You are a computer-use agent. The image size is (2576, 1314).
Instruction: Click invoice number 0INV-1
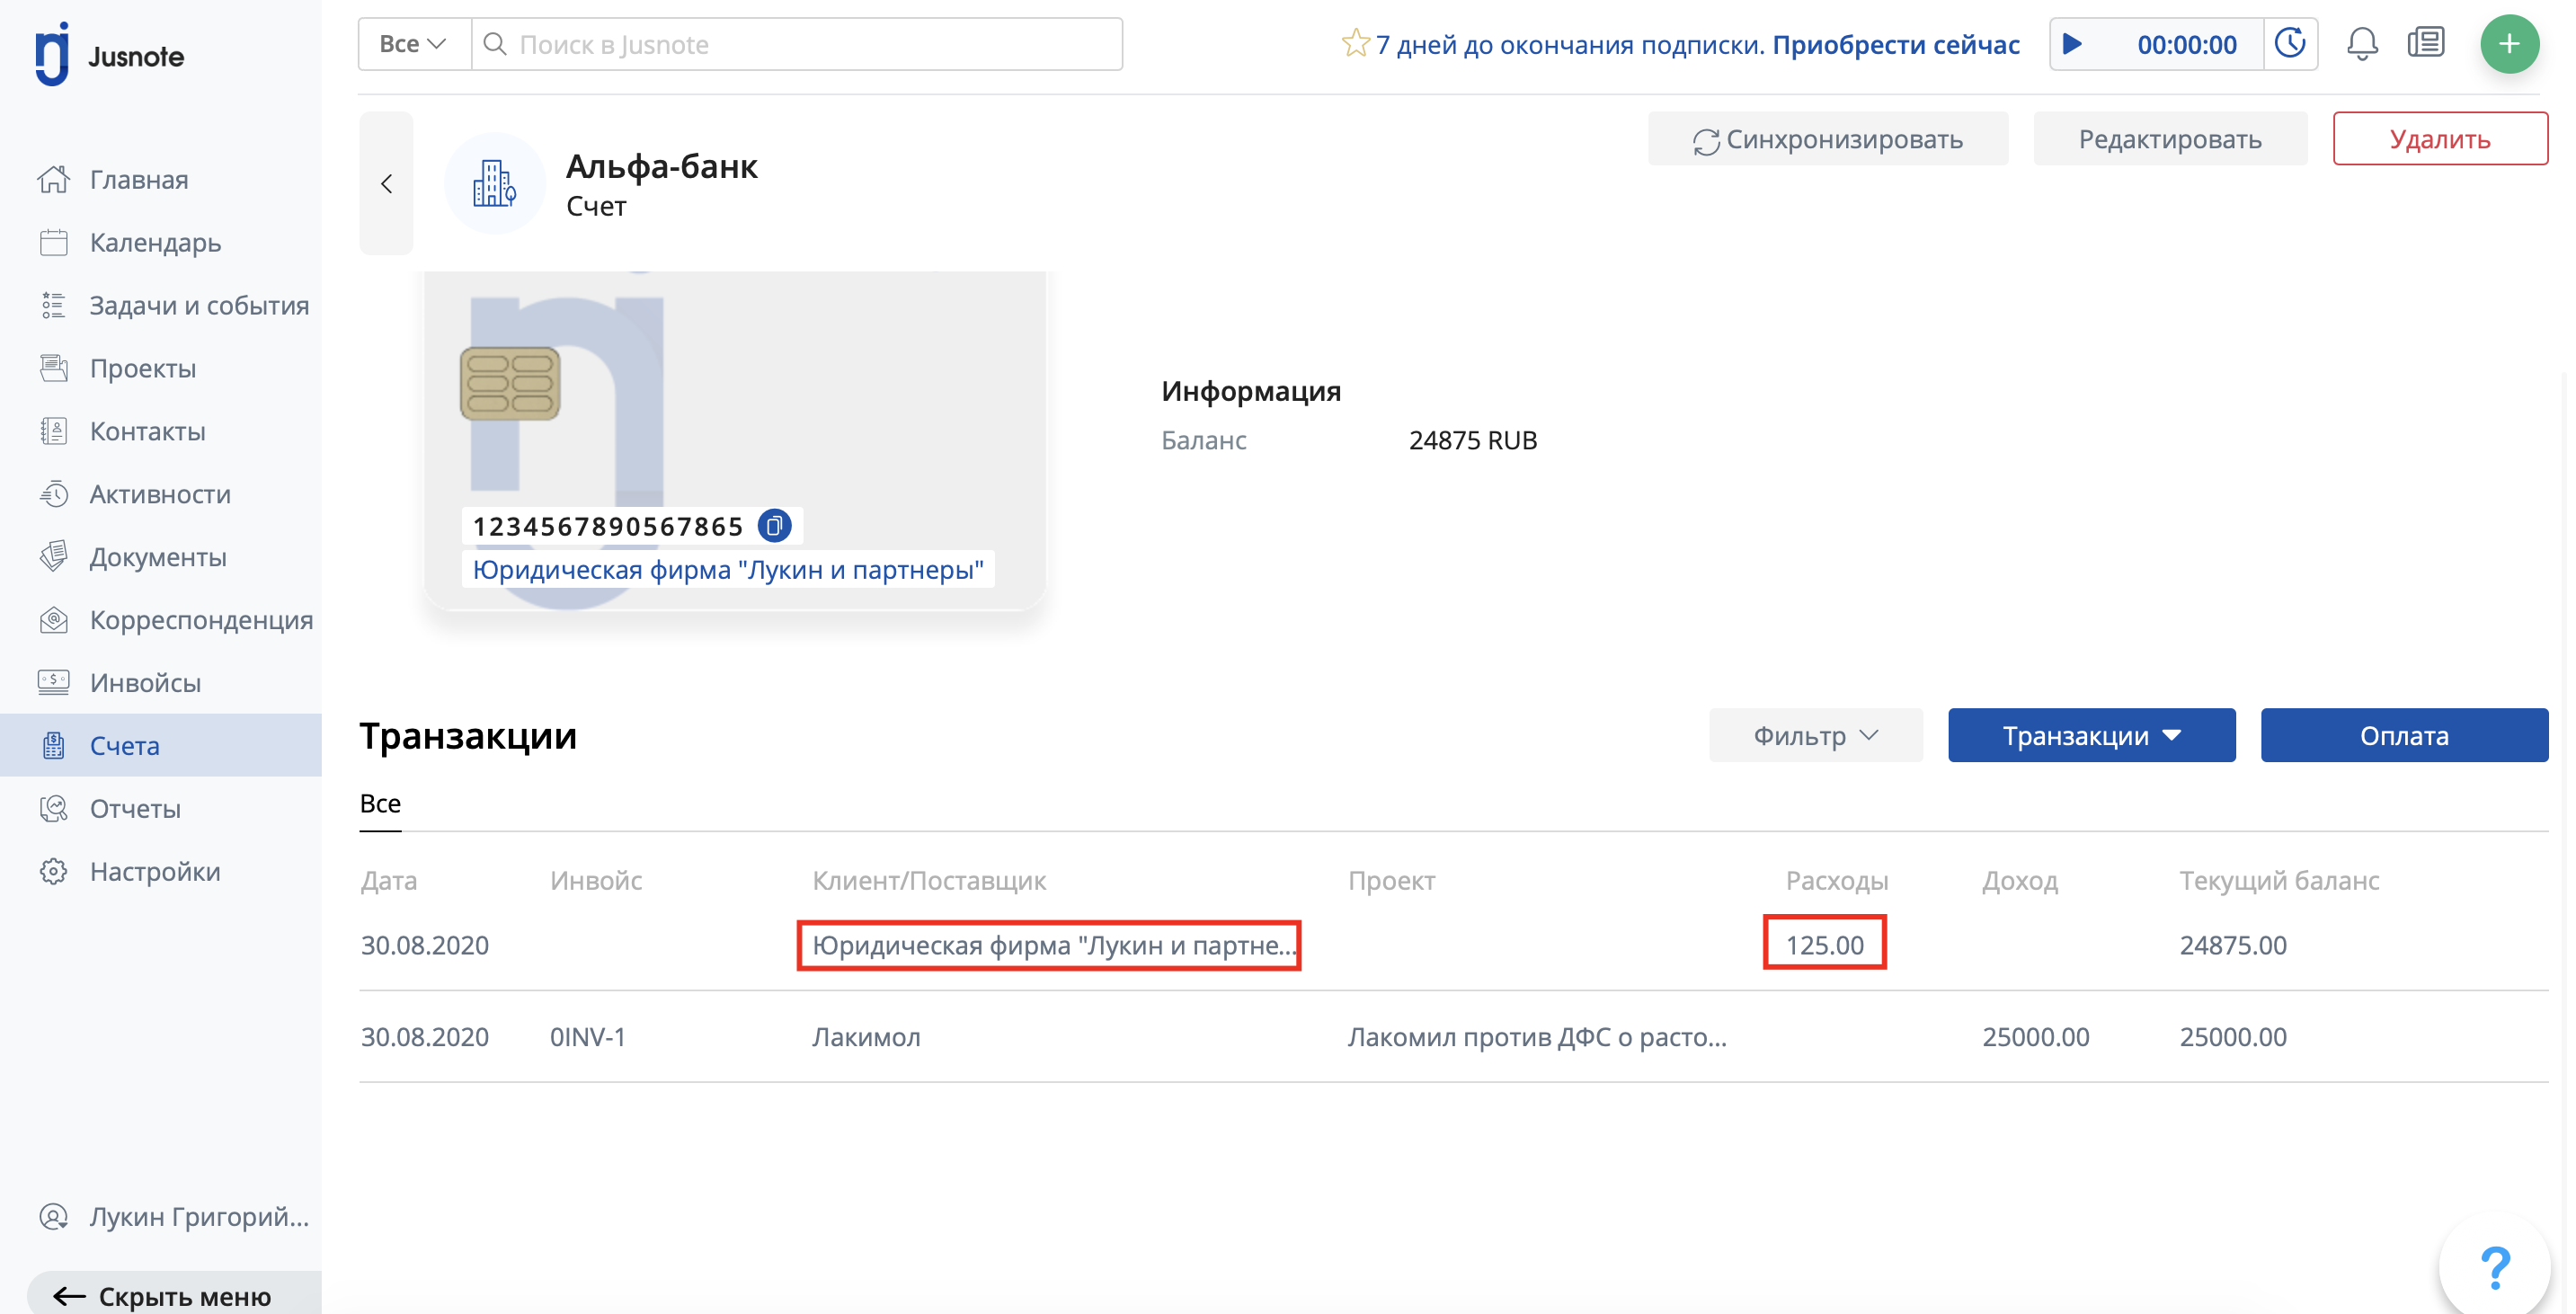click(x=588, y=1036)
